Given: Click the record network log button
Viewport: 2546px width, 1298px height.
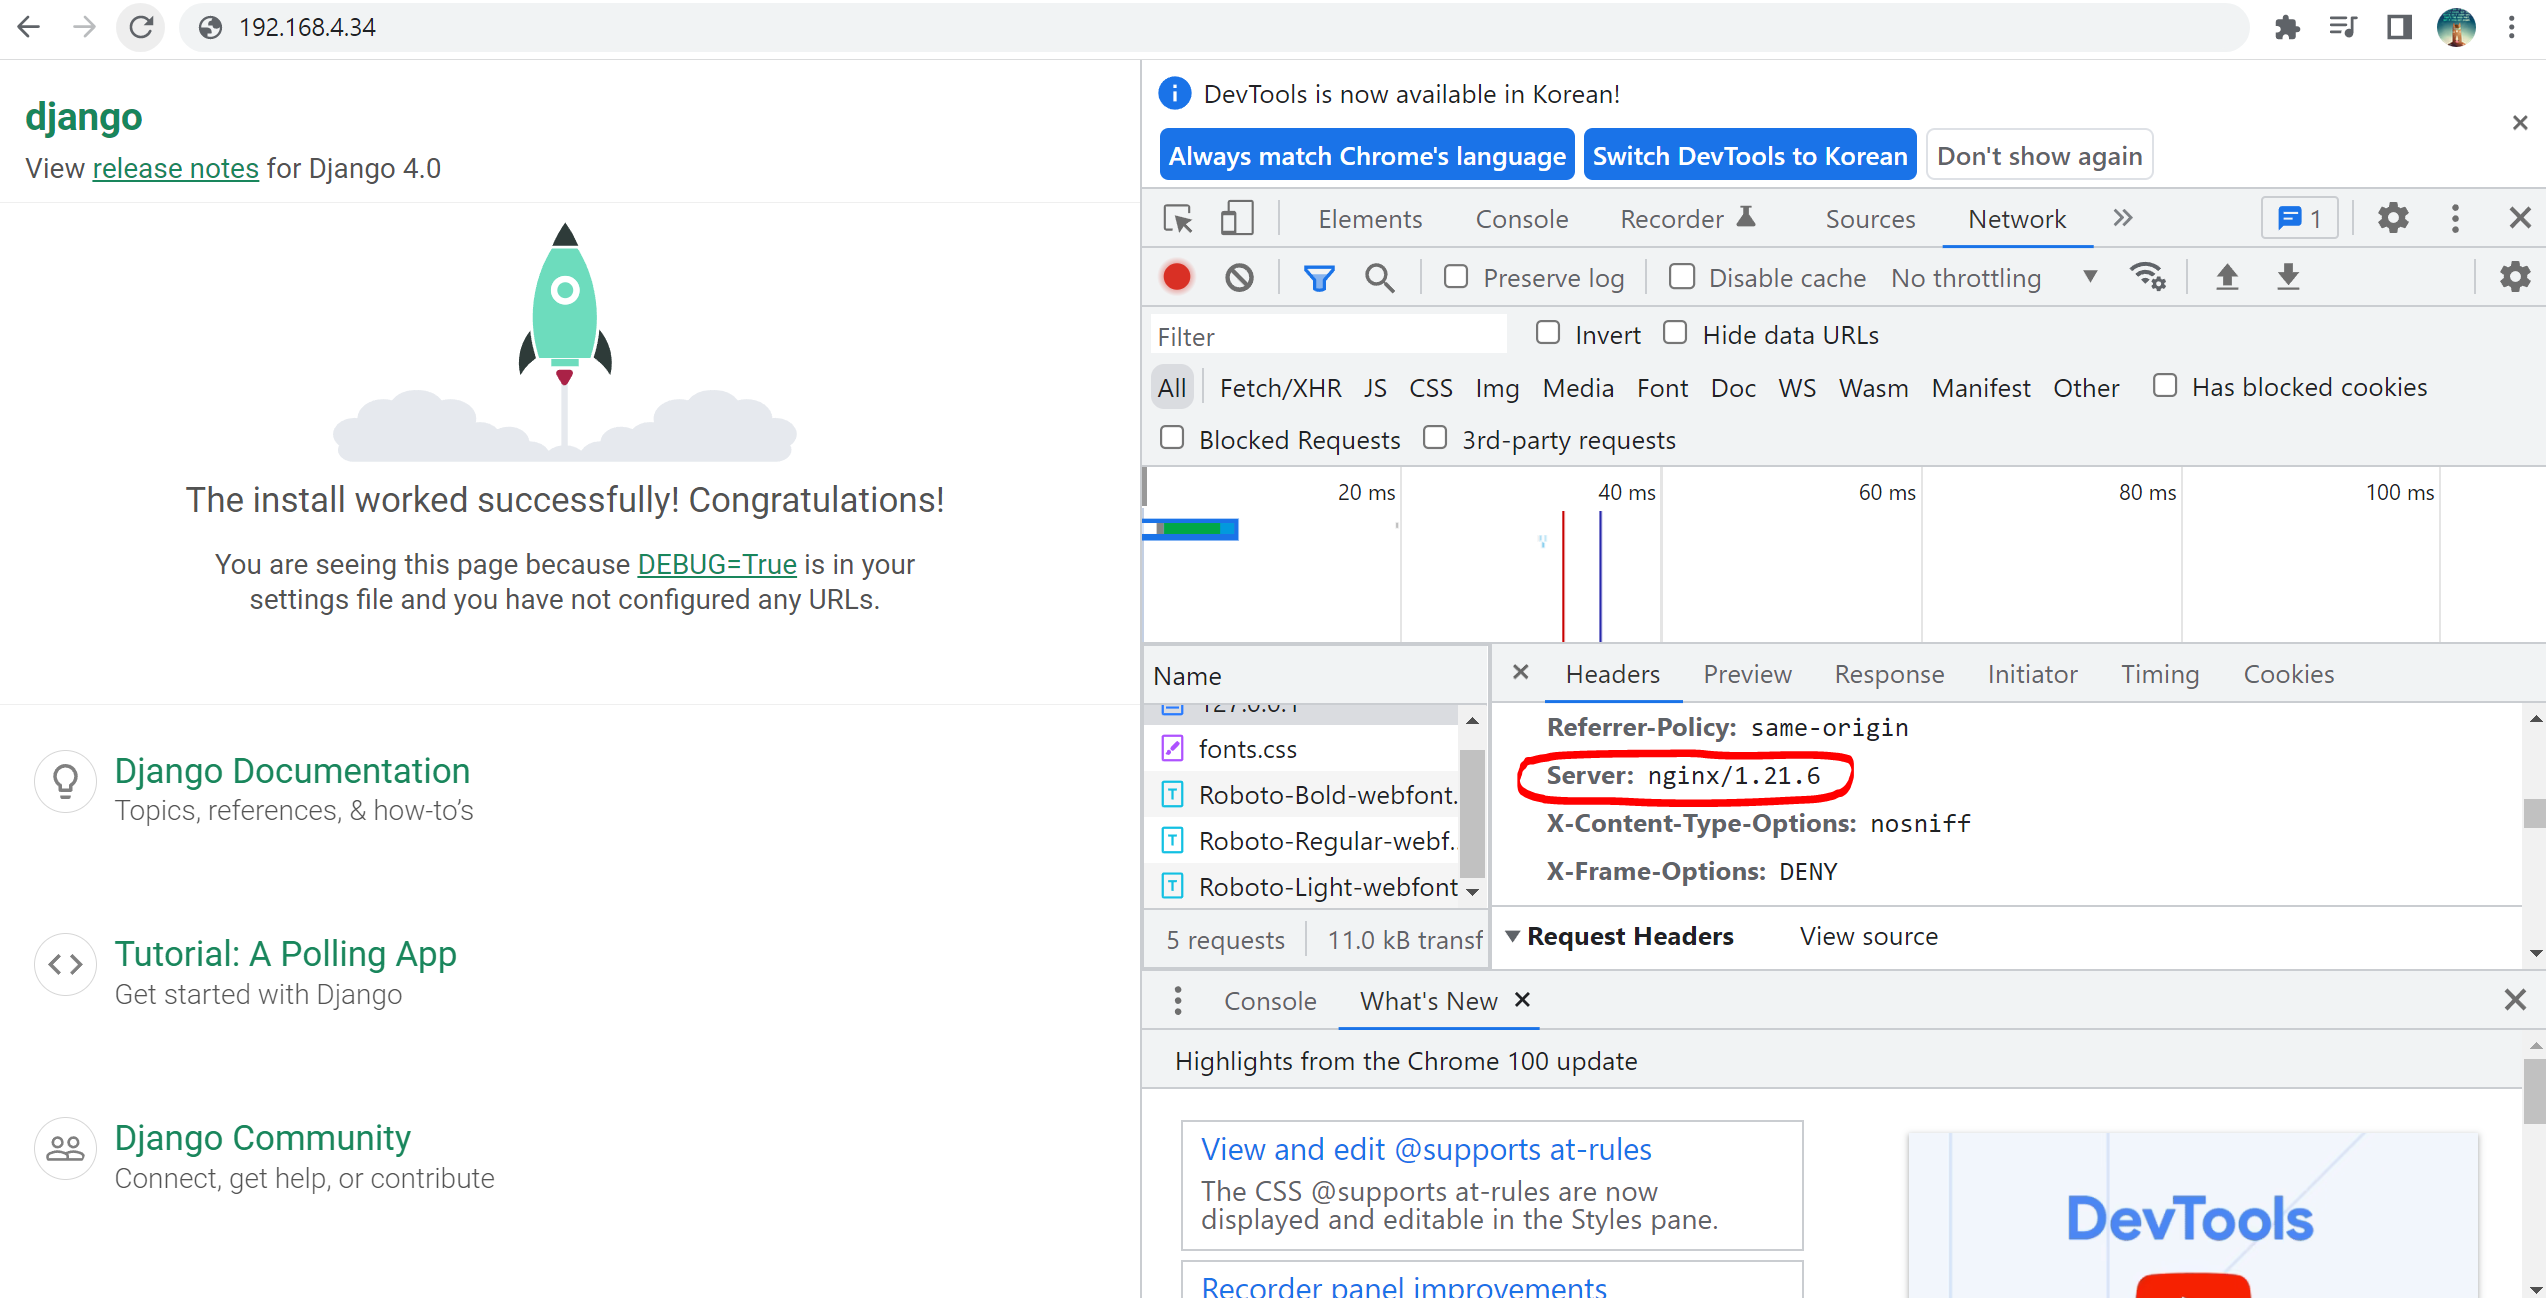Looking at the screenshot, I should tap(1177, 277).
